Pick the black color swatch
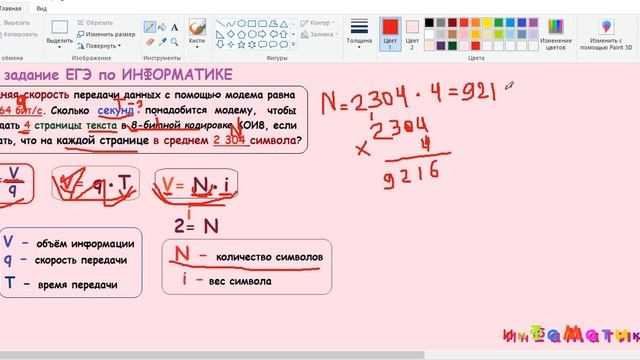 429,23
